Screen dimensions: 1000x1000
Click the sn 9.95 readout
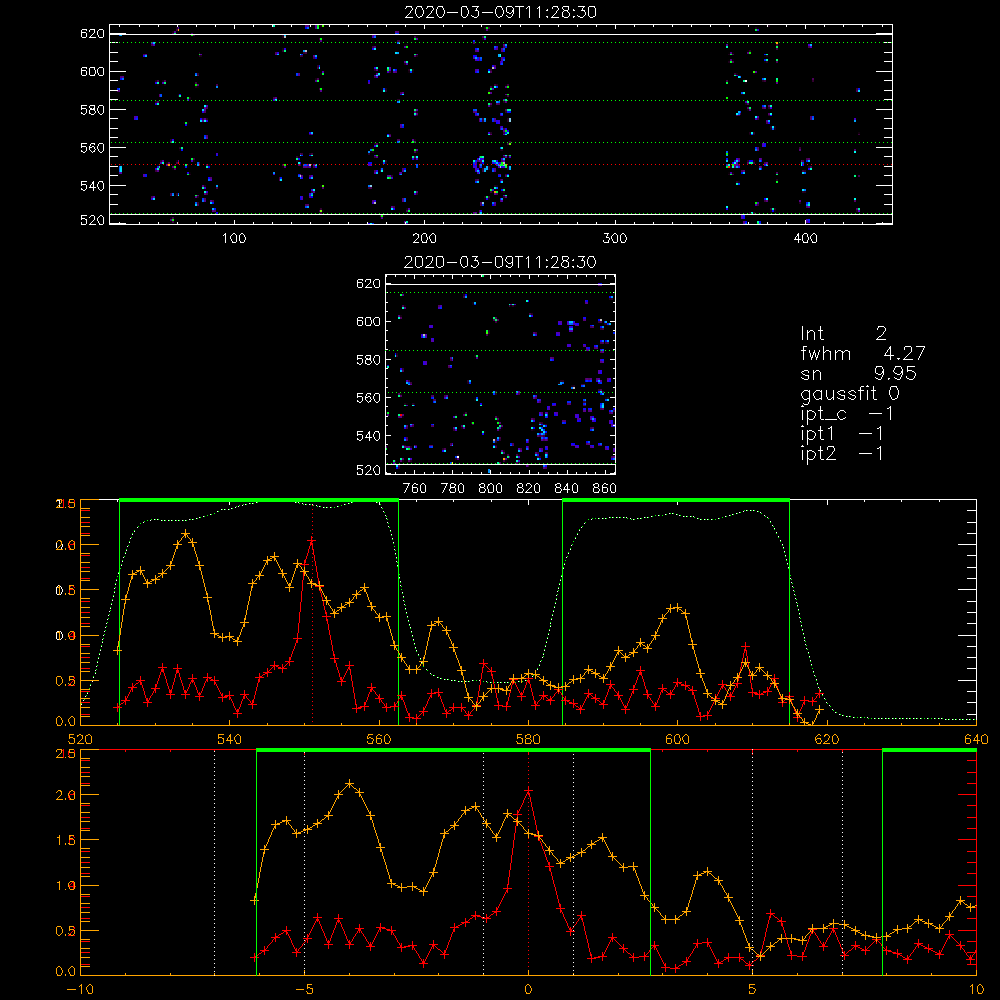pos(858,373)
